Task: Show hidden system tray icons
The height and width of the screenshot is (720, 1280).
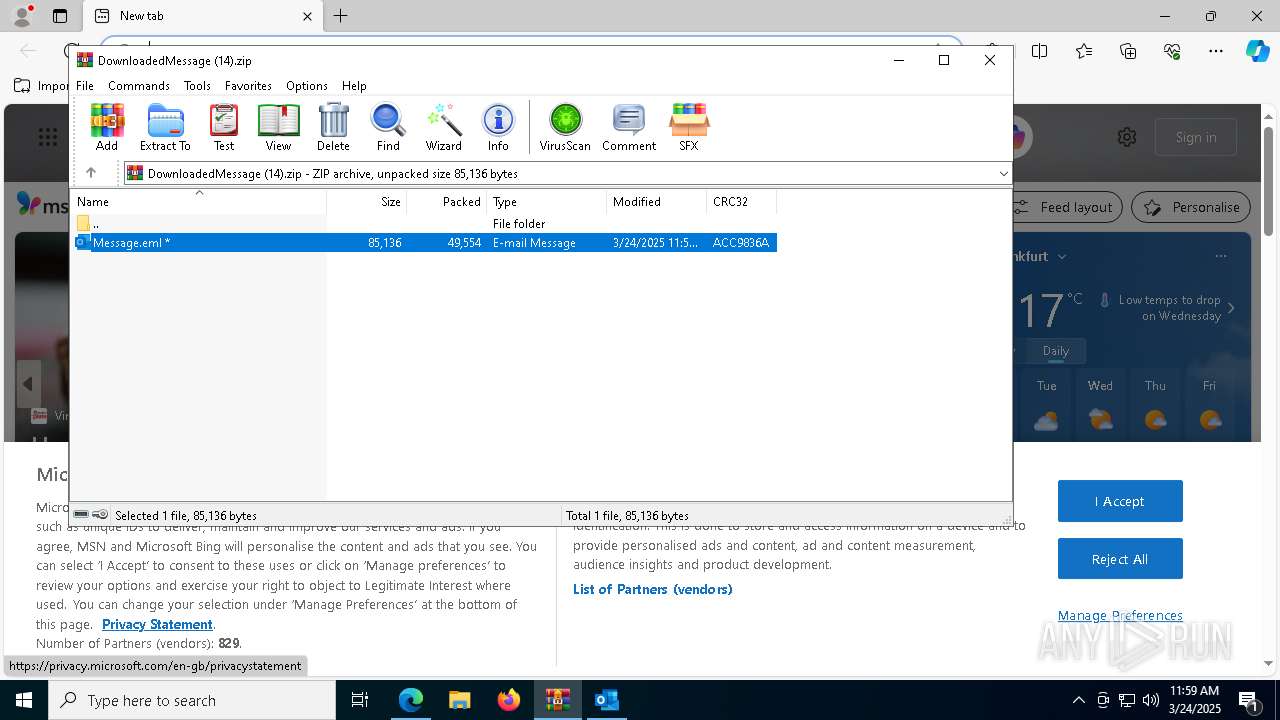Action: point(1078,700)
